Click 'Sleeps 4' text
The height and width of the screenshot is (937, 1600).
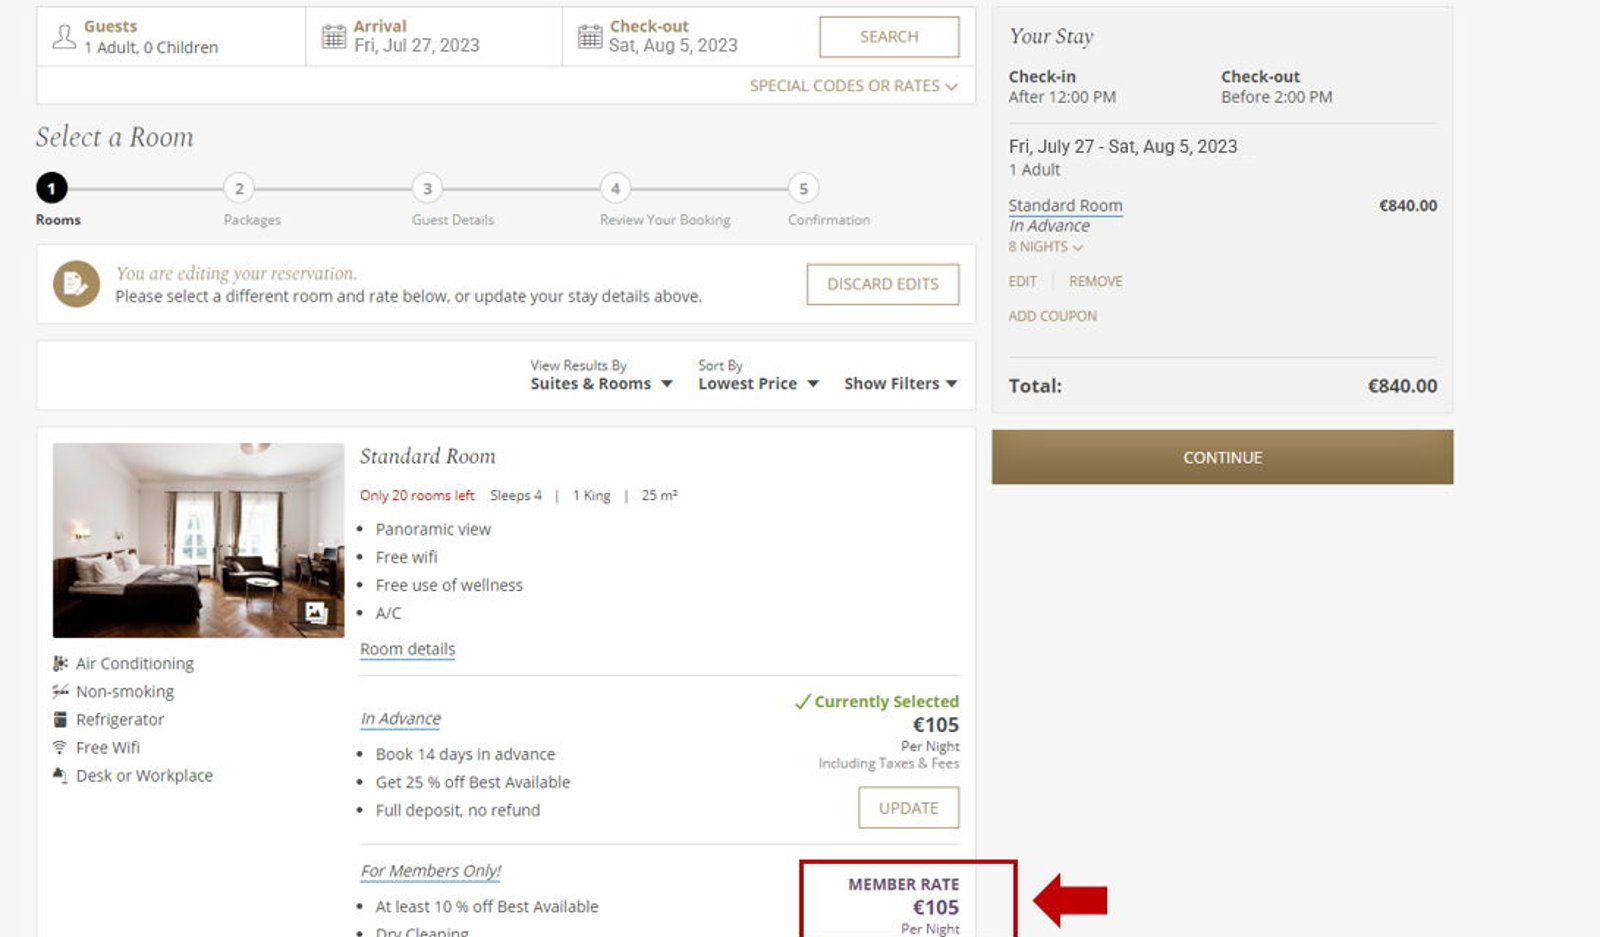516,496
